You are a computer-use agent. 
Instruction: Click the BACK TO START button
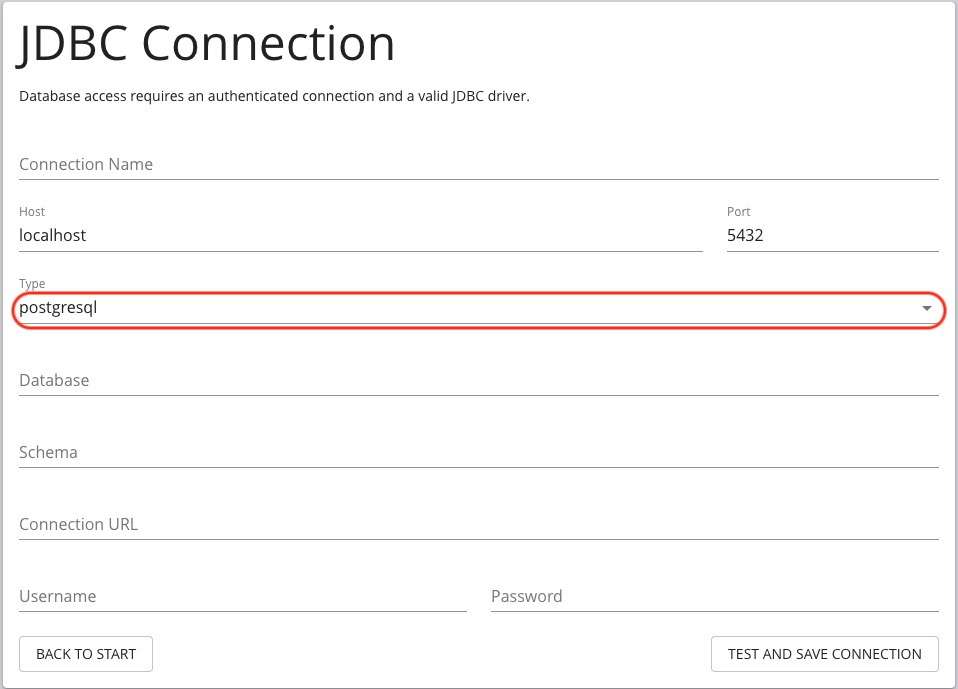pyautogui.click(x=86, y=654)
